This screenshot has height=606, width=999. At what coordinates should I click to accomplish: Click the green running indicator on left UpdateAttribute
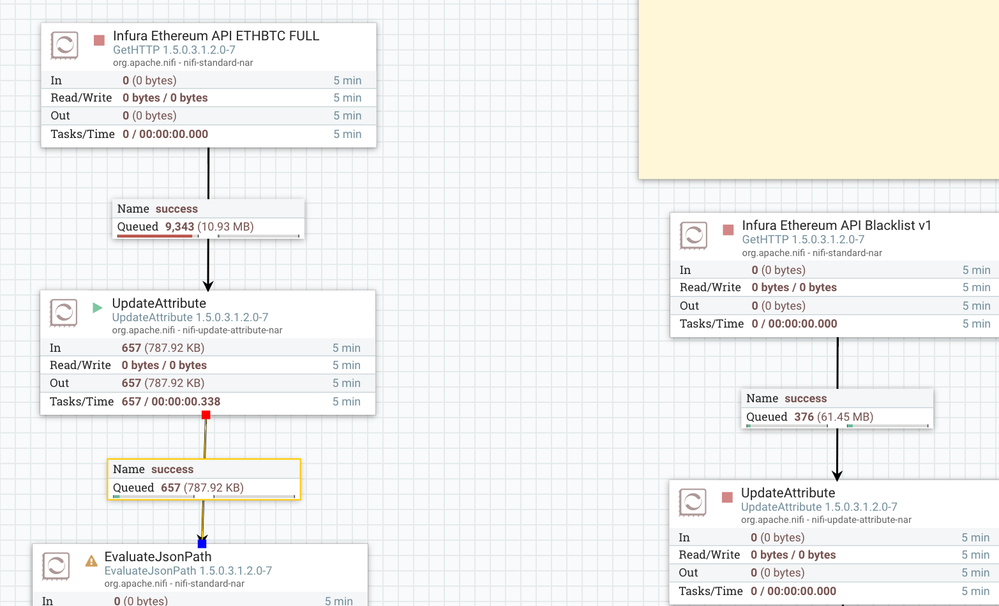[x=97, y=308]
